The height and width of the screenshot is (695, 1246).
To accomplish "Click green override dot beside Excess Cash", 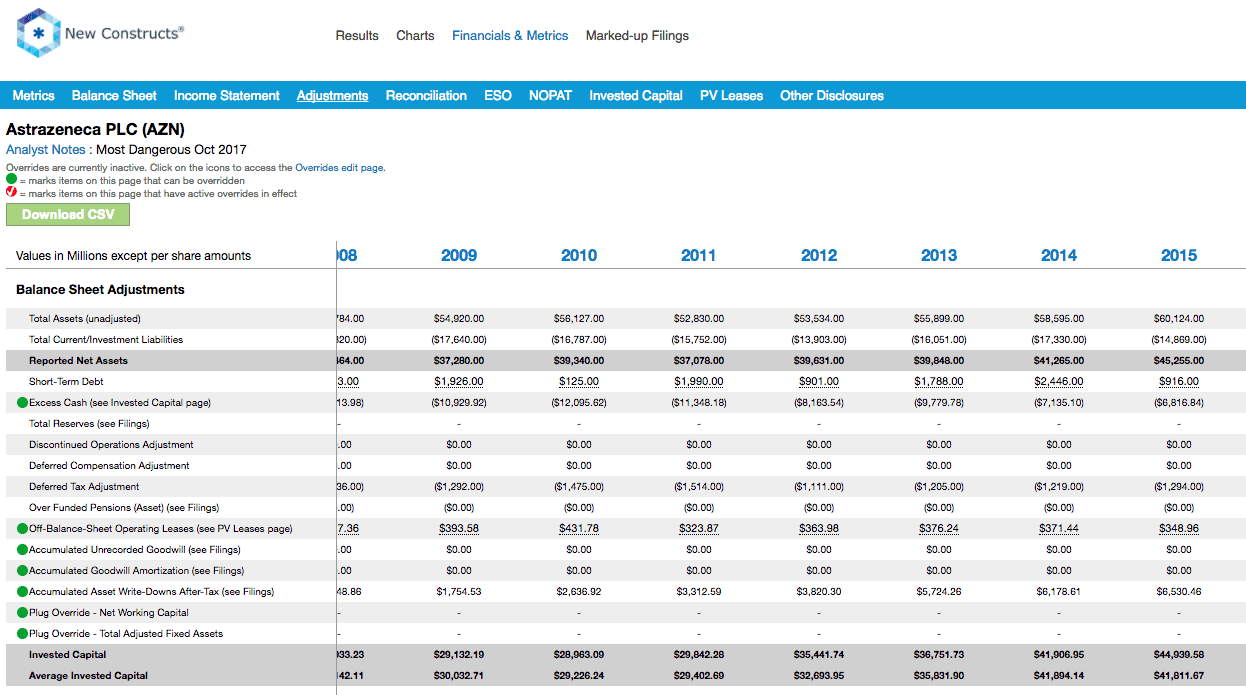I will (x=22, y=403).
